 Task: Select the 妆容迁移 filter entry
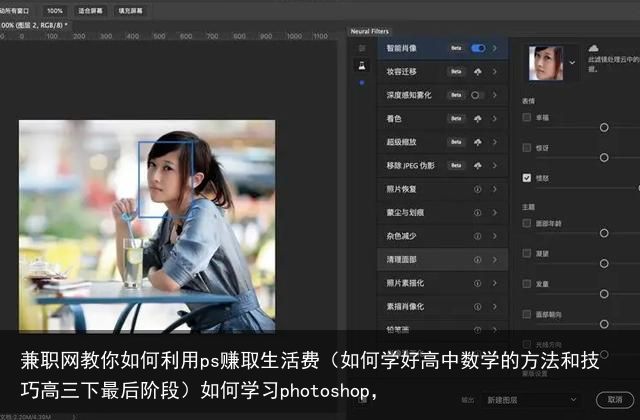(x=442, y=72)
